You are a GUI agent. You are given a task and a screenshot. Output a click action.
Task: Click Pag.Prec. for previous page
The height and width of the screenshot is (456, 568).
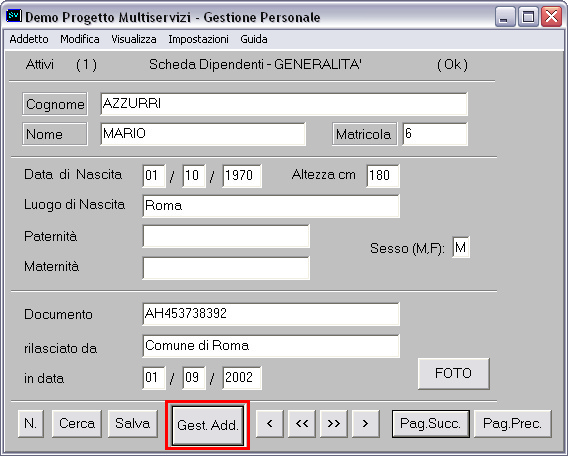pyautogui.click(x=513, y=423)
